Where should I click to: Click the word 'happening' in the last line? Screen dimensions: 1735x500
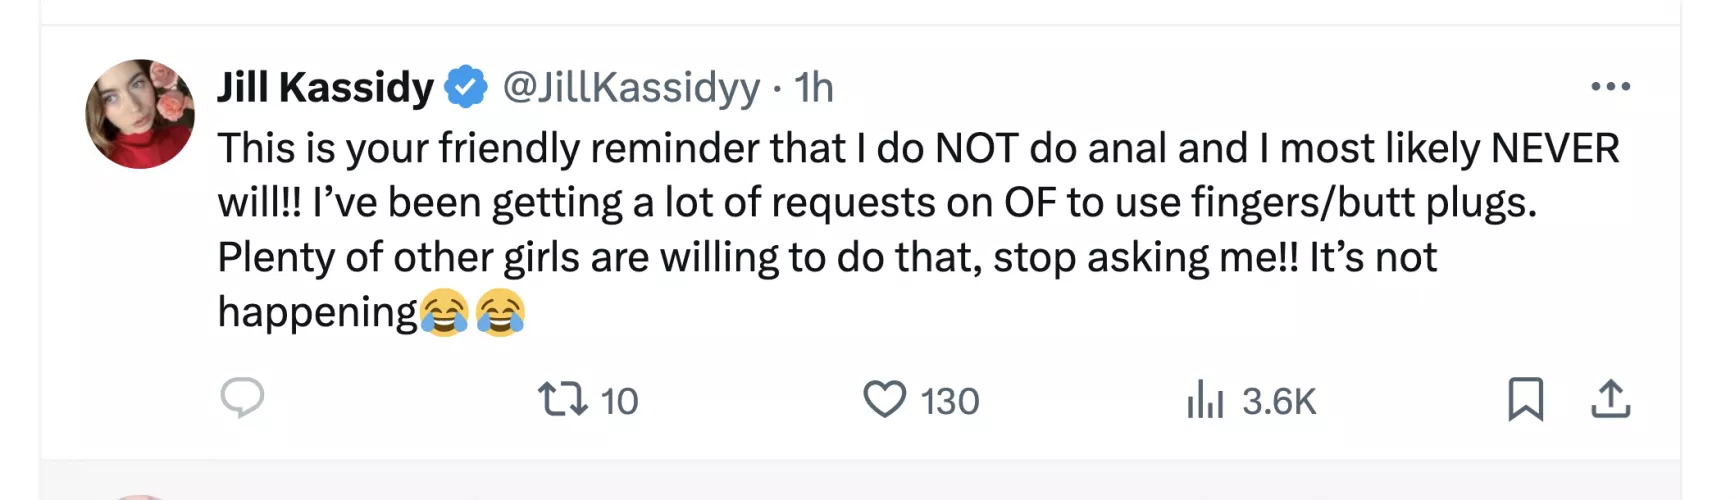[x=317, y=313]
